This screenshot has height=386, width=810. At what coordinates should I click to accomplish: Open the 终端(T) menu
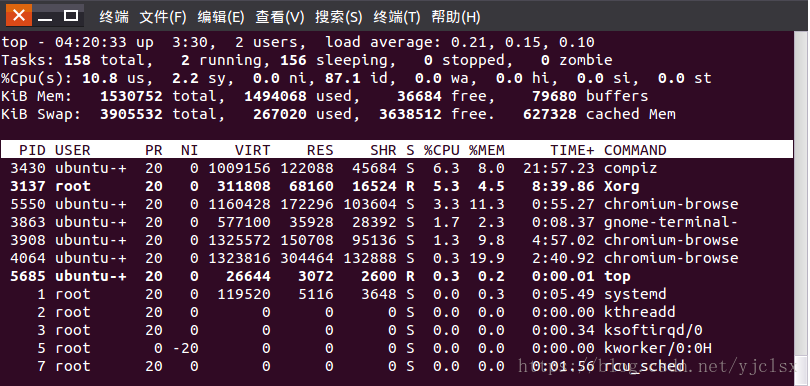[397, 17]
